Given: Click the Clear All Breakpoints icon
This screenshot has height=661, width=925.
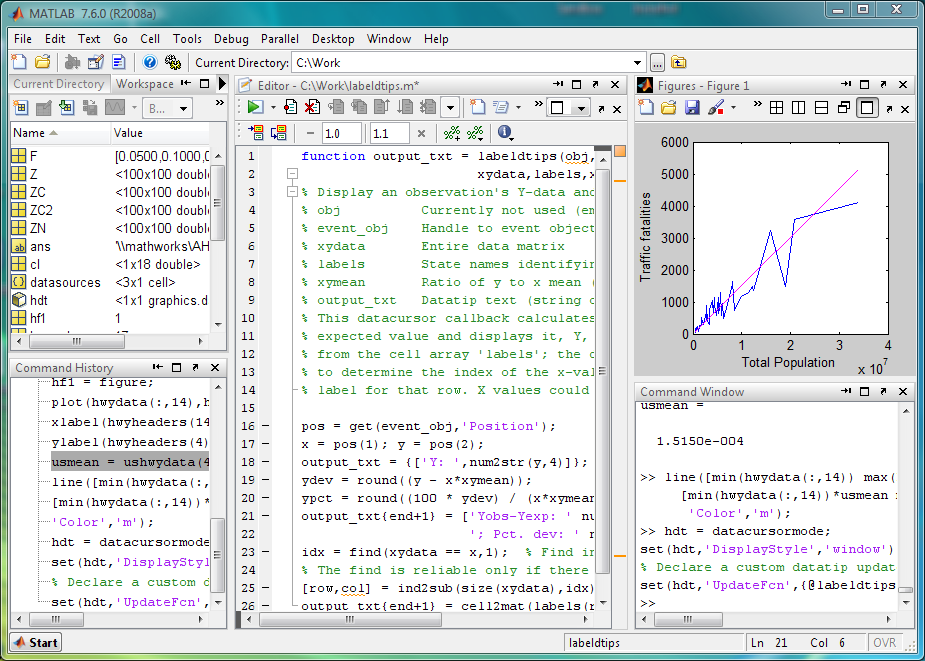Looking at the screenshot, I should tap(312, 107).
